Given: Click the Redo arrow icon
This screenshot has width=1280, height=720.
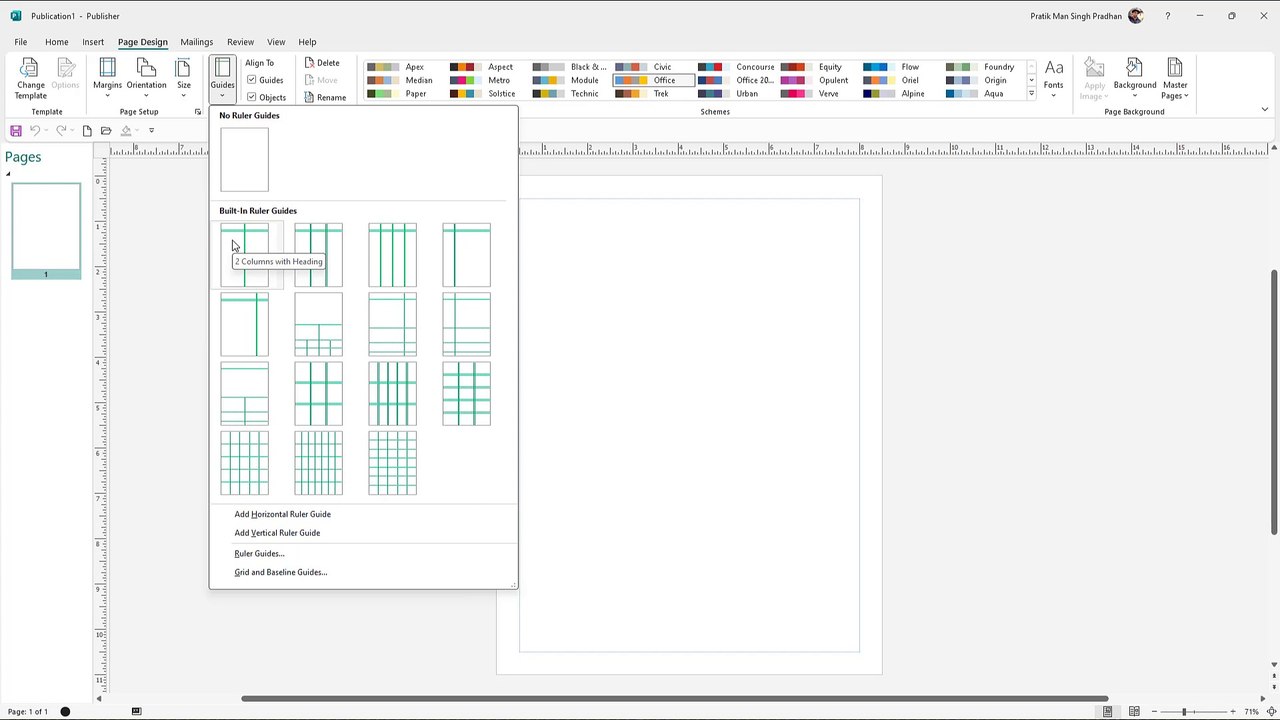Looking at the screenshot, I should pos(61,131).
